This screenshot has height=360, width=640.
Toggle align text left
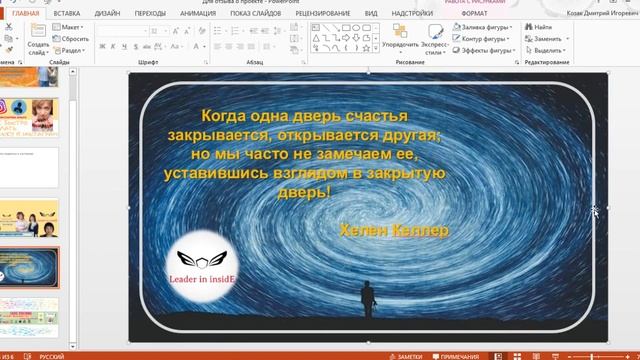coord(217,47)
